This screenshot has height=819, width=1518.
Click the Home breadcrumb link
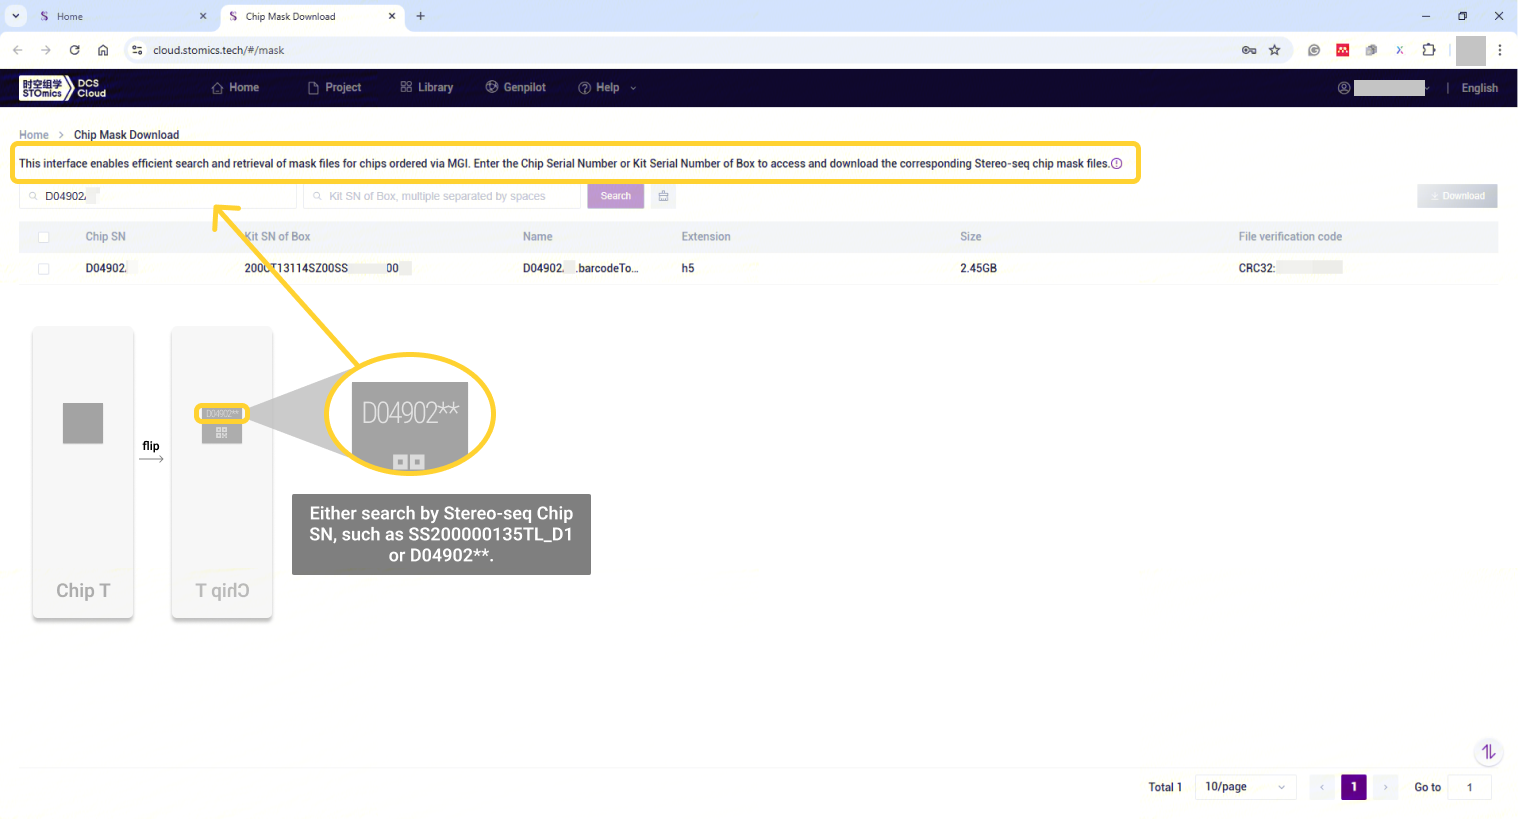(x=34, y=135)
